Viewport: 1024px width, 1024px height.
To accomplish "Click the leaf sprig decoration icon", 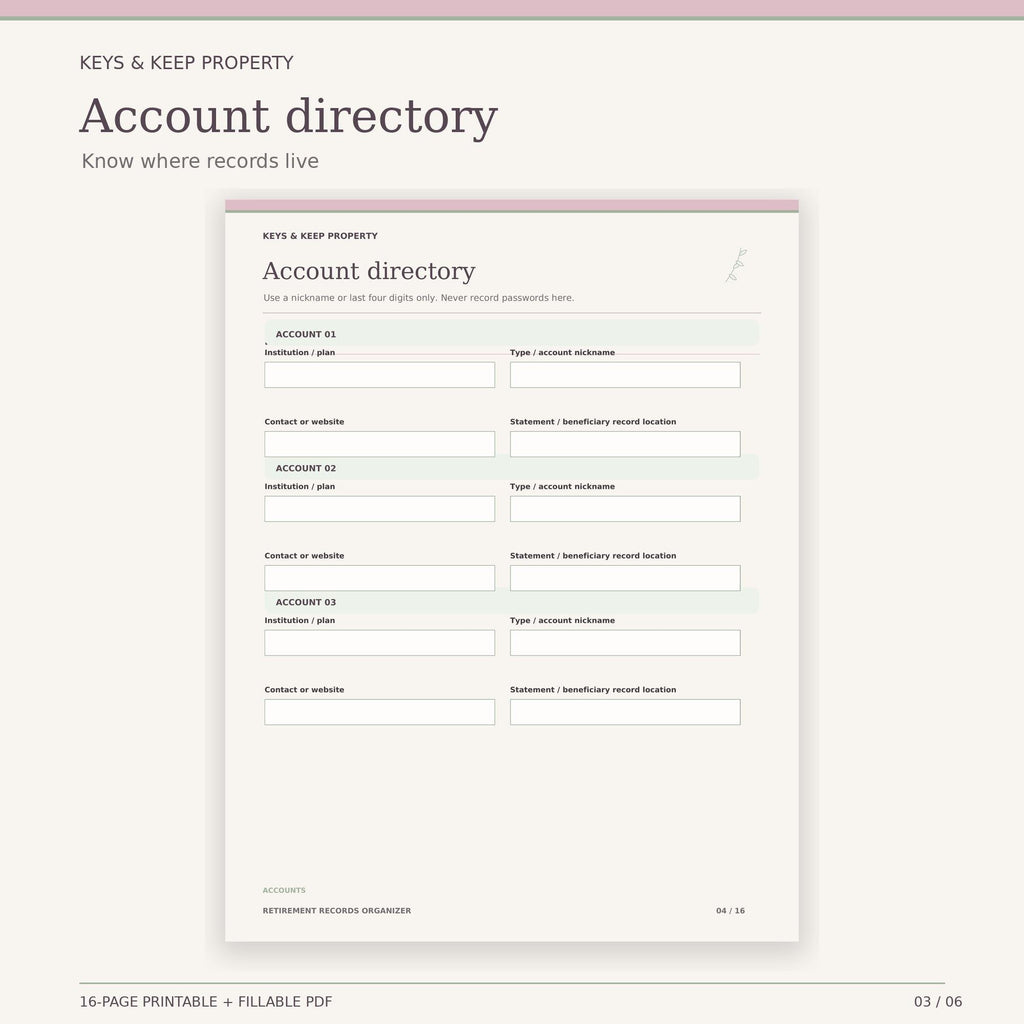I will point(737,265).
